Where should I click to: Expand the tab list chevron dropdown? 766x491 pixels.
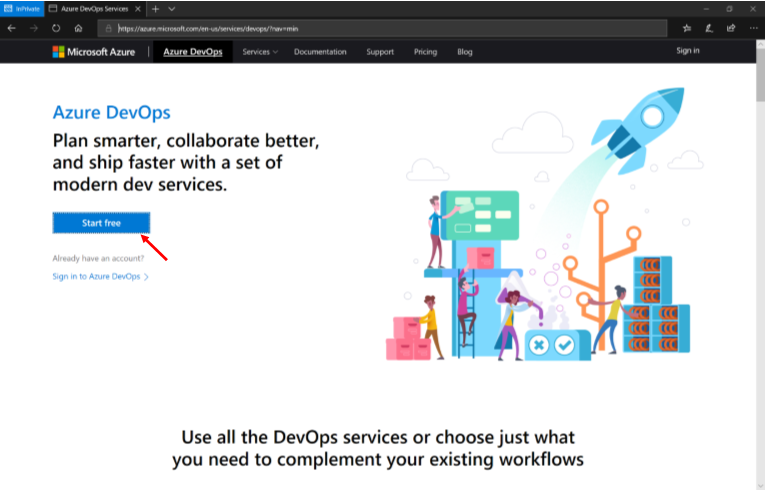pyautogui.click(x=171, y=8)
